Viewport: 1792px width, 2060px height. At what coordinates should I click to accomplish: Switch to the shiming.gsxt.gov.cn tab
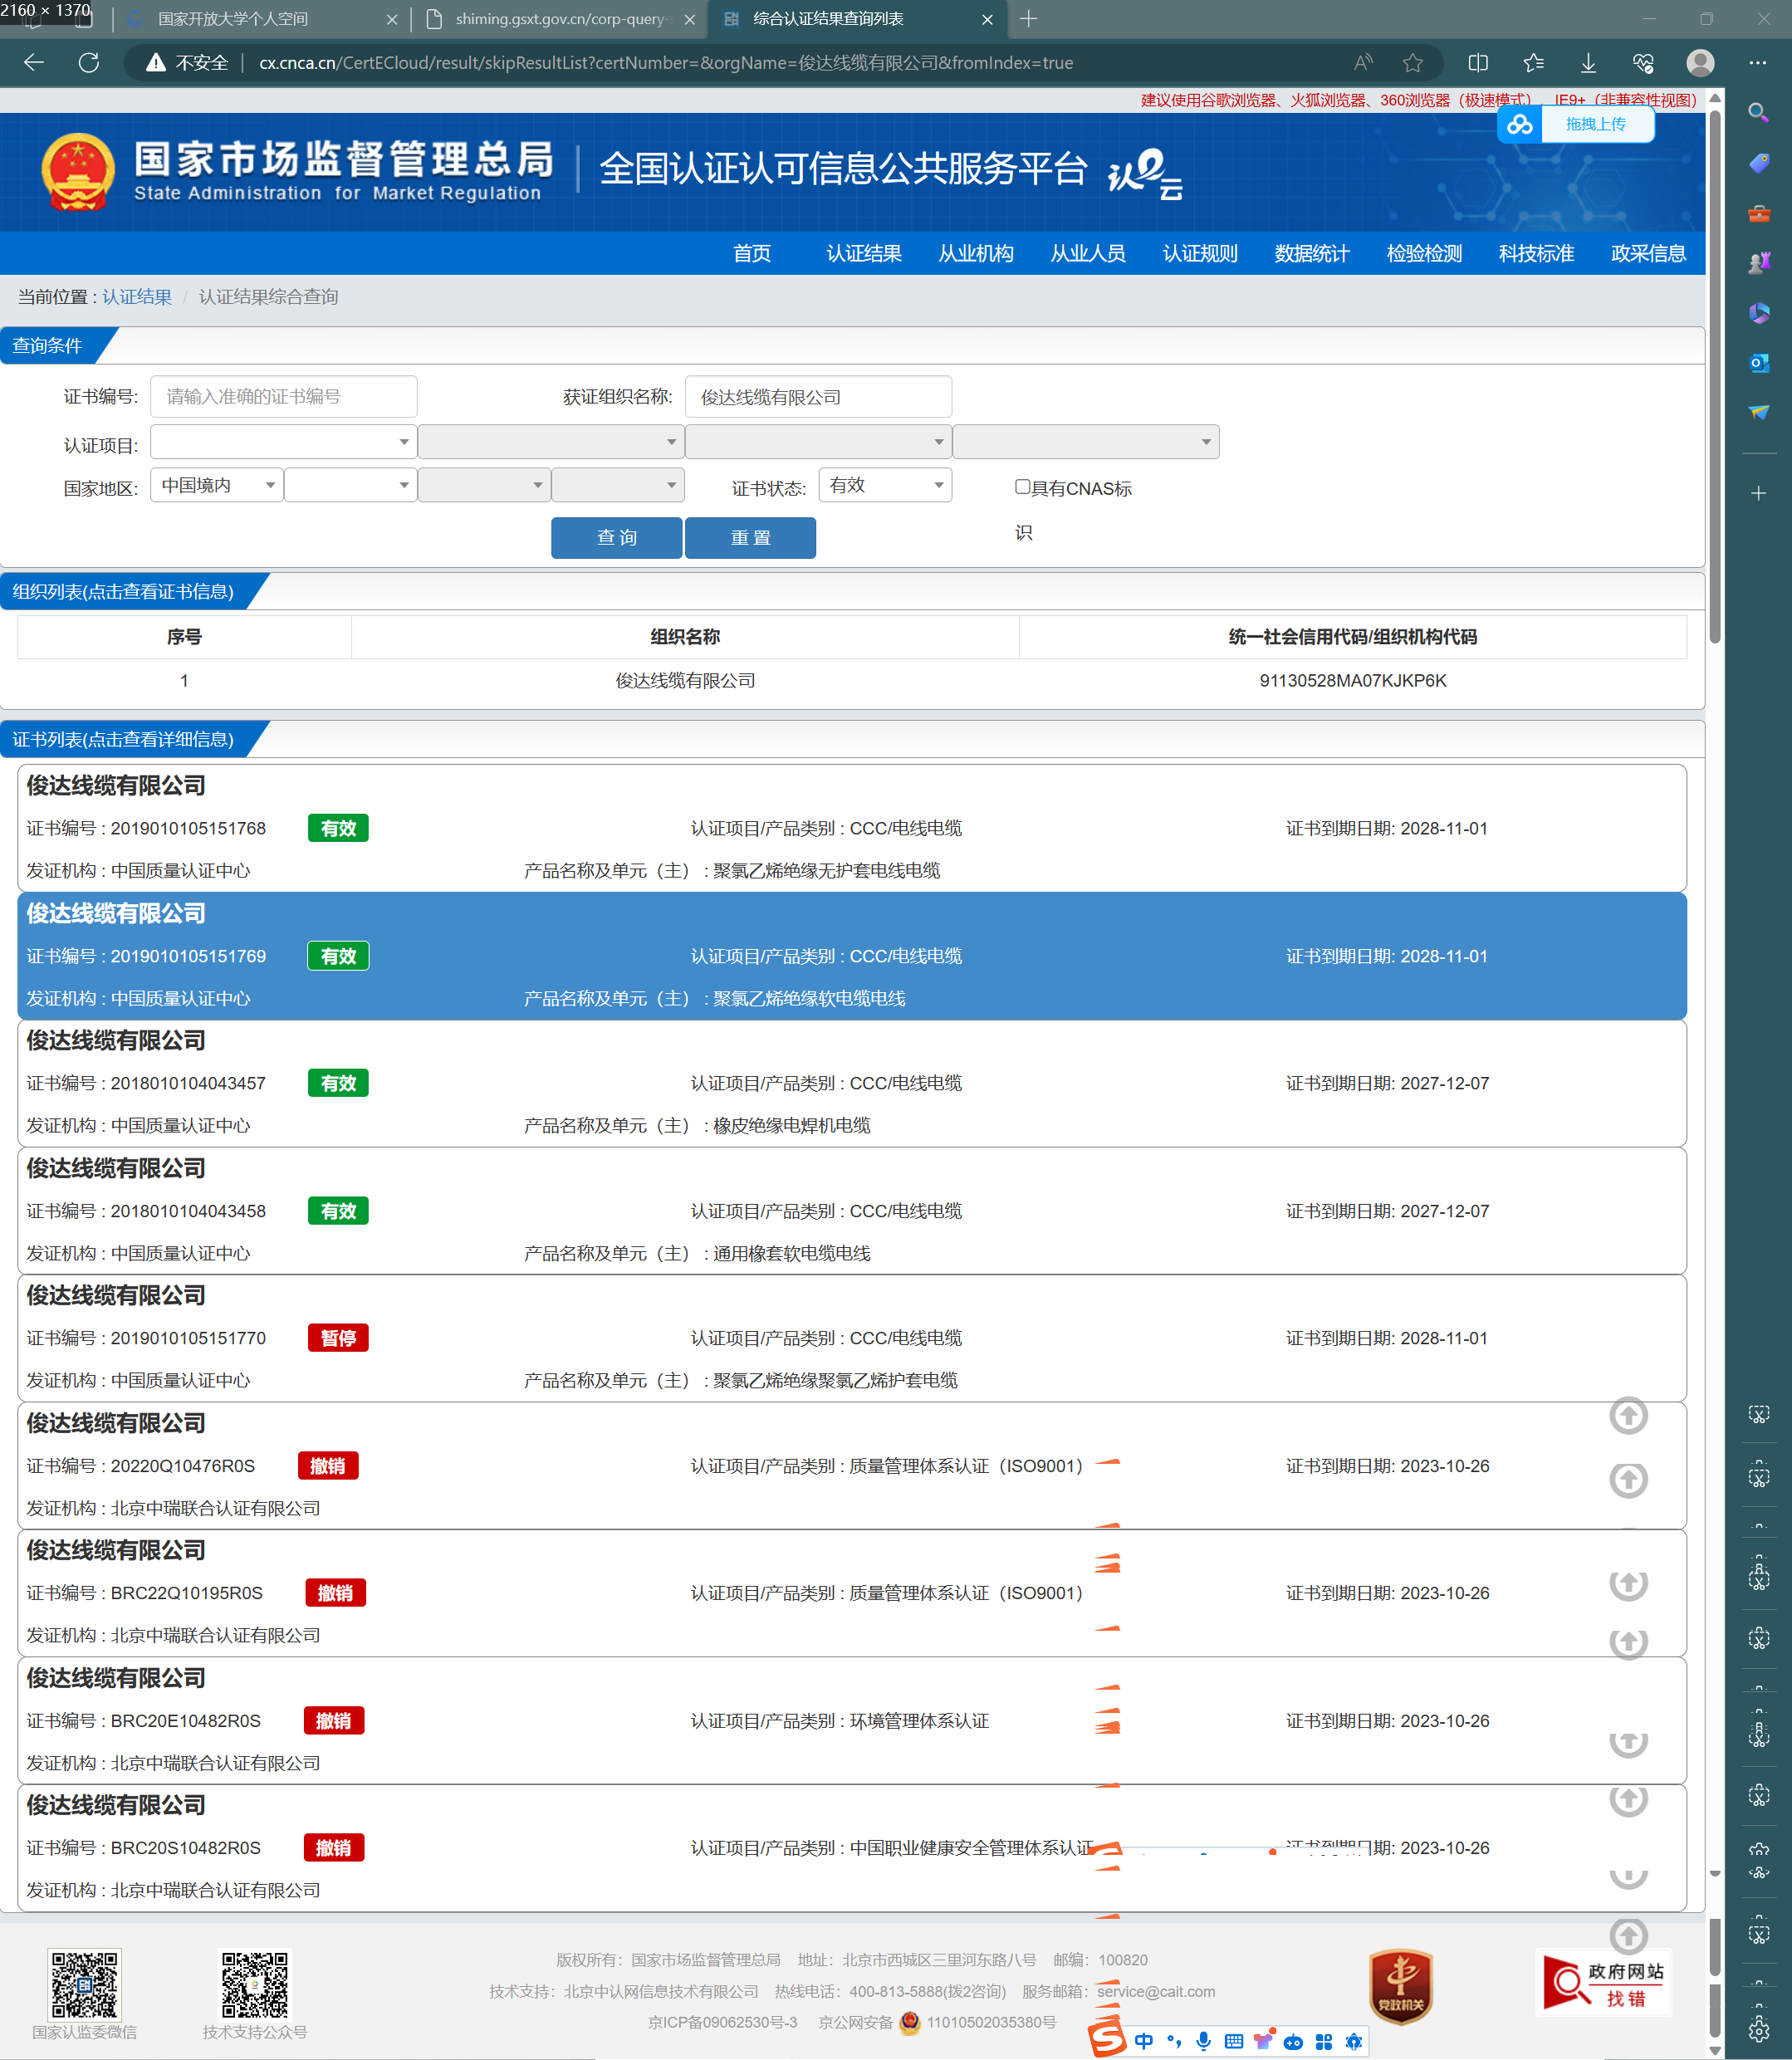click(x=560, y=19)
